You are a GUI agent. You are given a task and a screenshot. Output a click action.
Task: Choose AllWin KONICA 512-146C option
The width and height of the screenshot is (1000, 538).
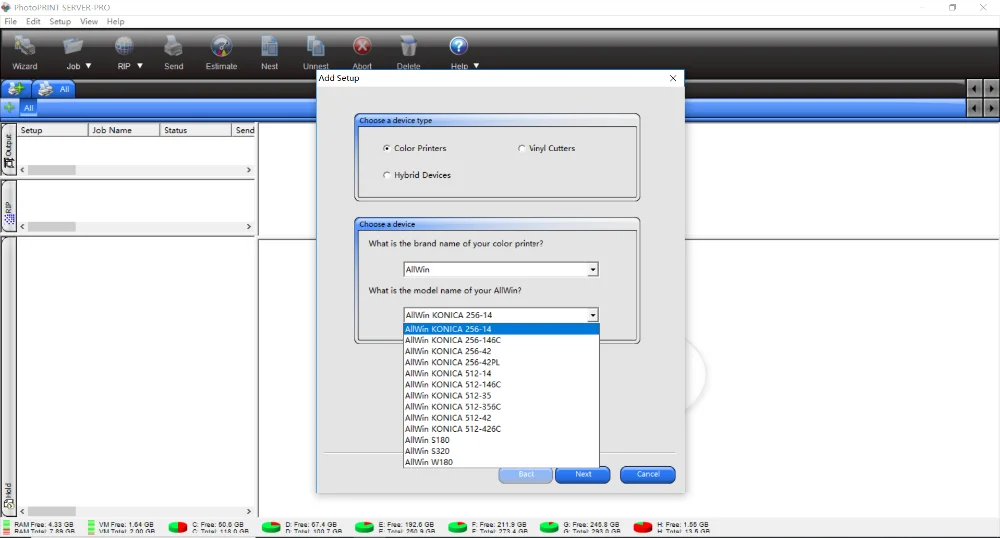(x=501, y=384)
